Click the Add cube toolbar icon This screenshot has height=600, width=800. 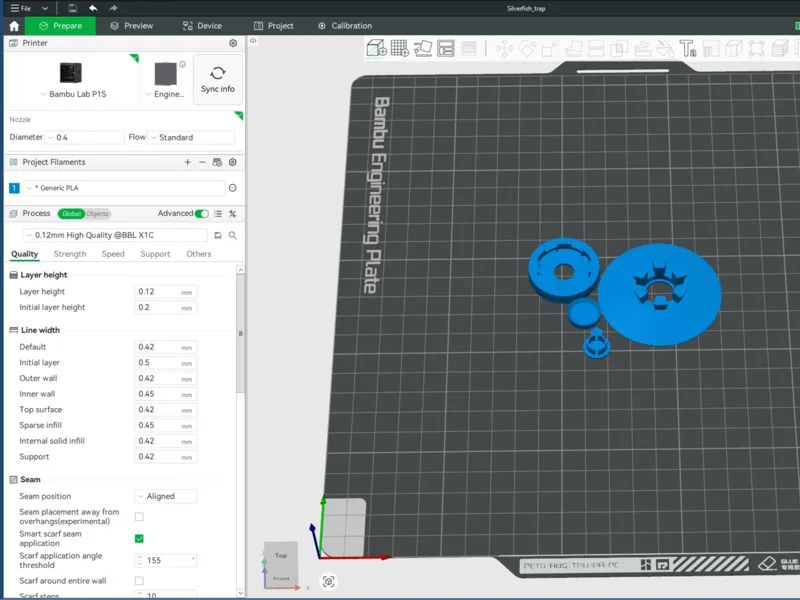(x=376, y=48)
